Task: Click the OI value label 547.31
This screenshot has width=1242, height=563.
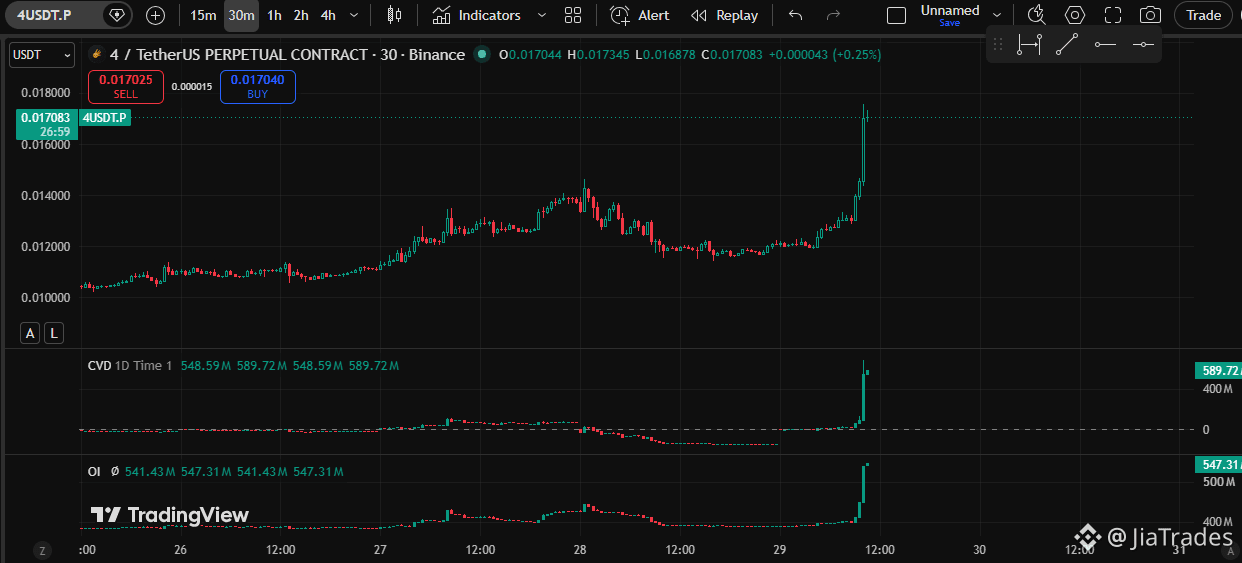Action: point(1218,465)
